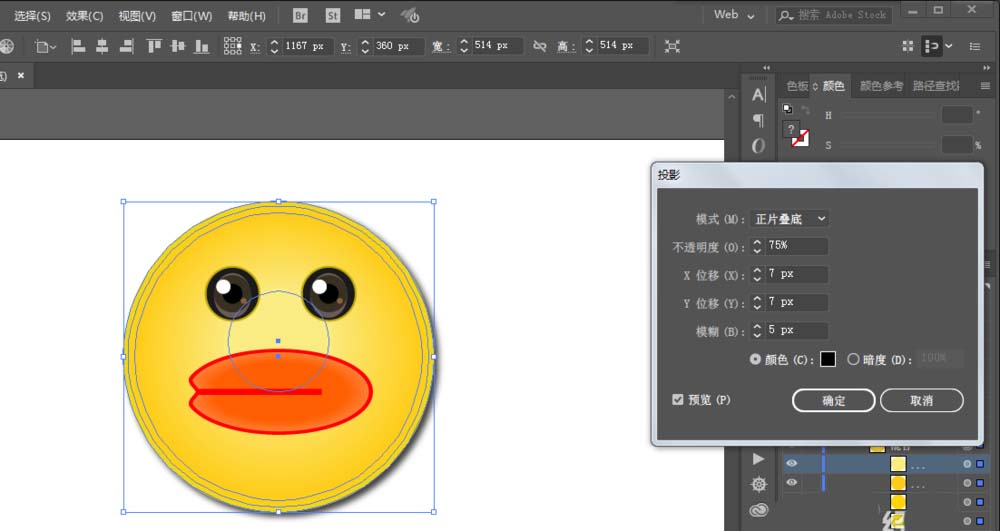Open the 模式 blend mode dropdown

(789, 219)
